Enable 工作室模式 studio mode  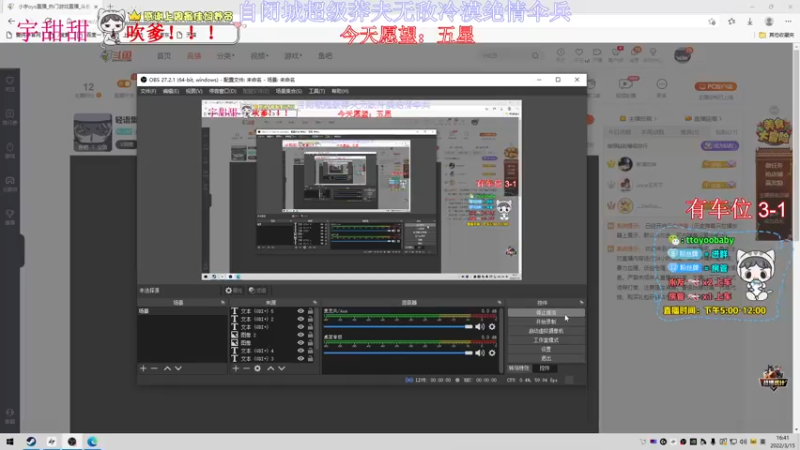546,340
